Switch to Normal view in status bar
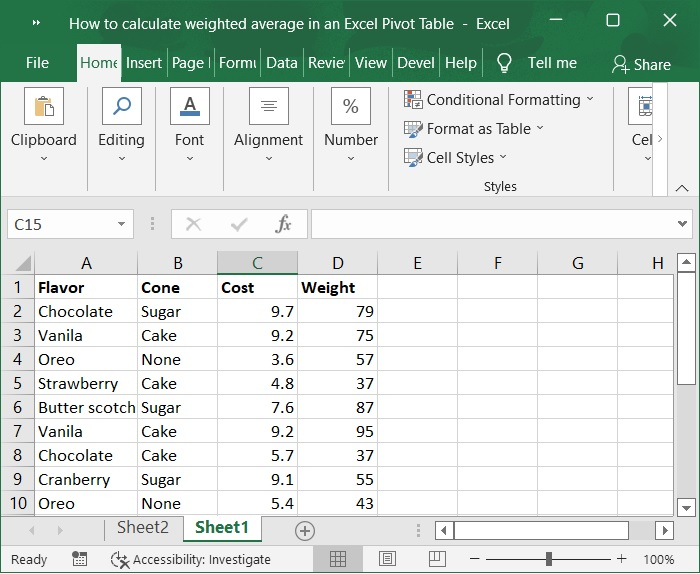The height and width of the screenshot is (574, 700). pos(338,559)
